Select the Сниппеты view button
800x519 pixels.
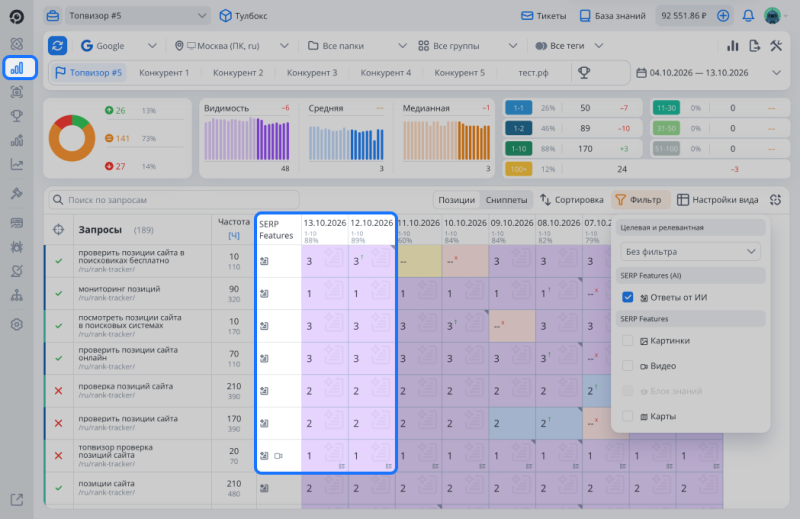click(x=506, y=200)
